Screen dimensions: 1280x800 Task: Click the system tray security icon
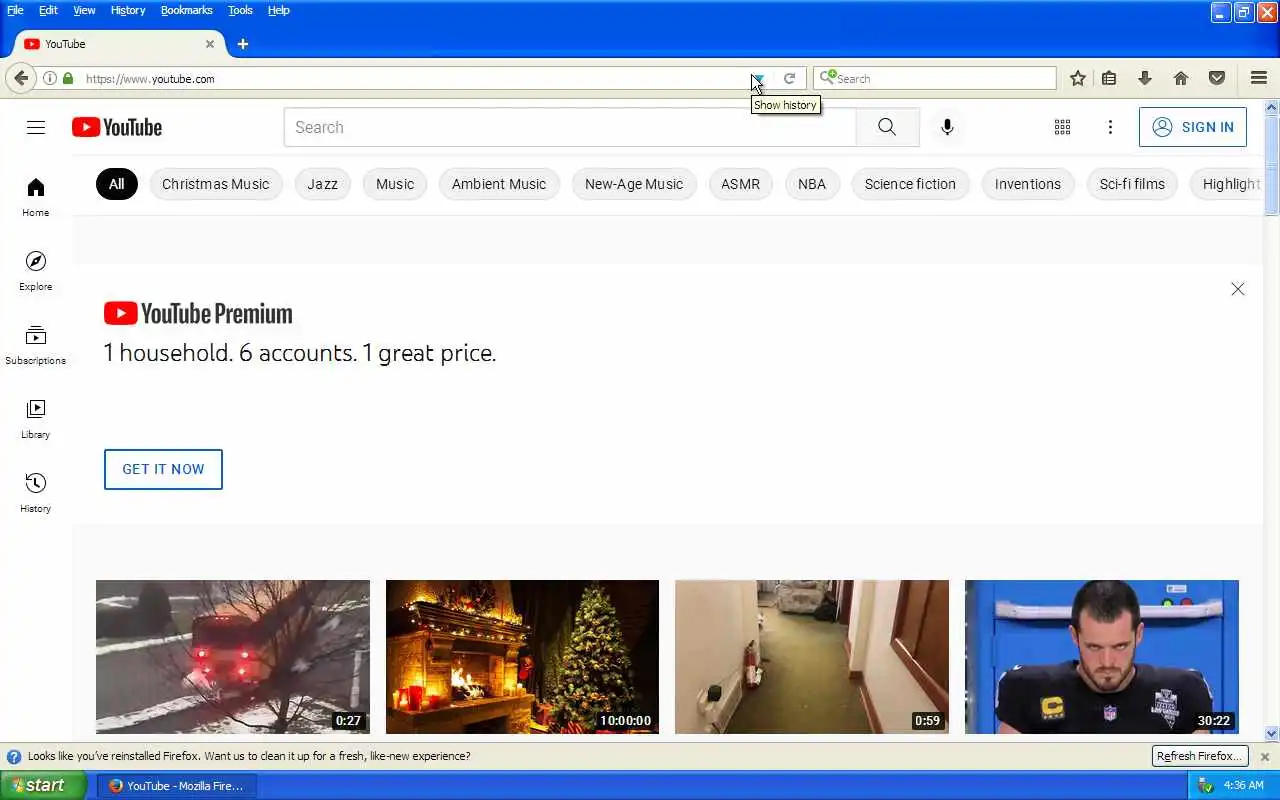1206,786
